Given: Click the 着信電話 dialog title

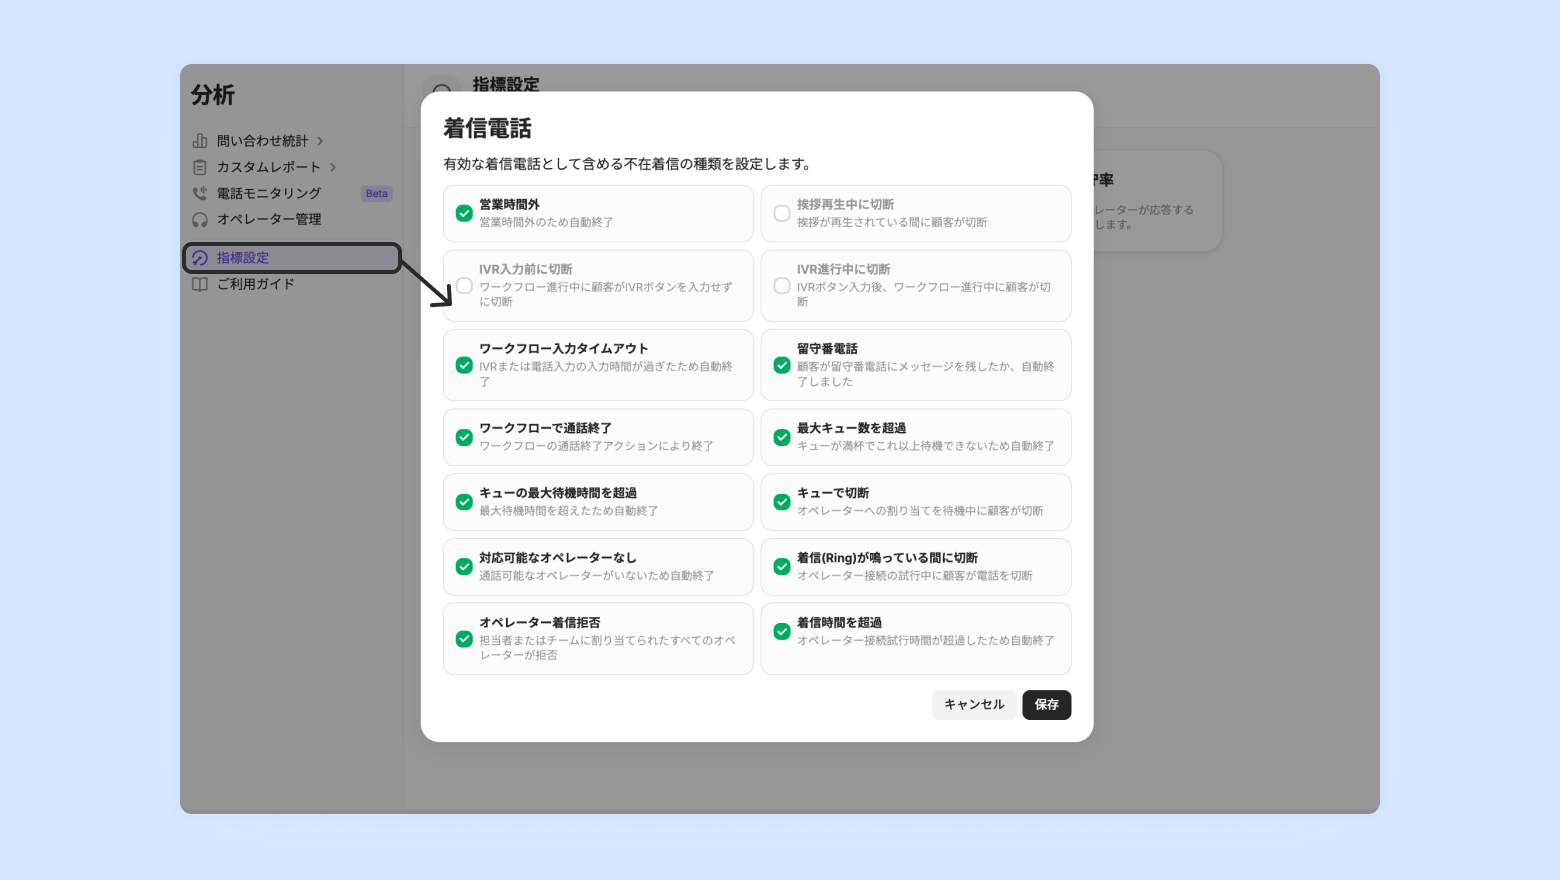Looking at the screenshot, I should click(x=487, y=129).
